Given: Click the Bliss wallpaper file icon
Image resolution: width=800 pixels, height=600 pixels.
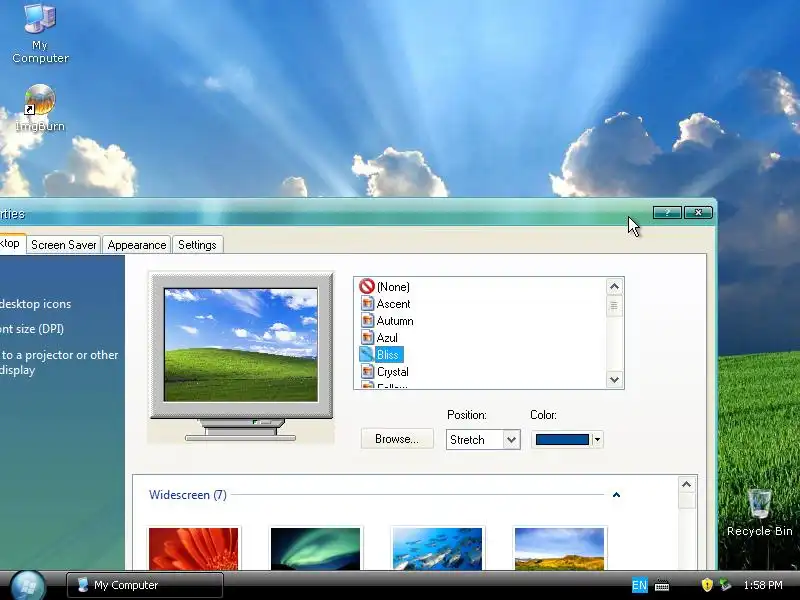Looking at the screenshot, I should point(367,354).
